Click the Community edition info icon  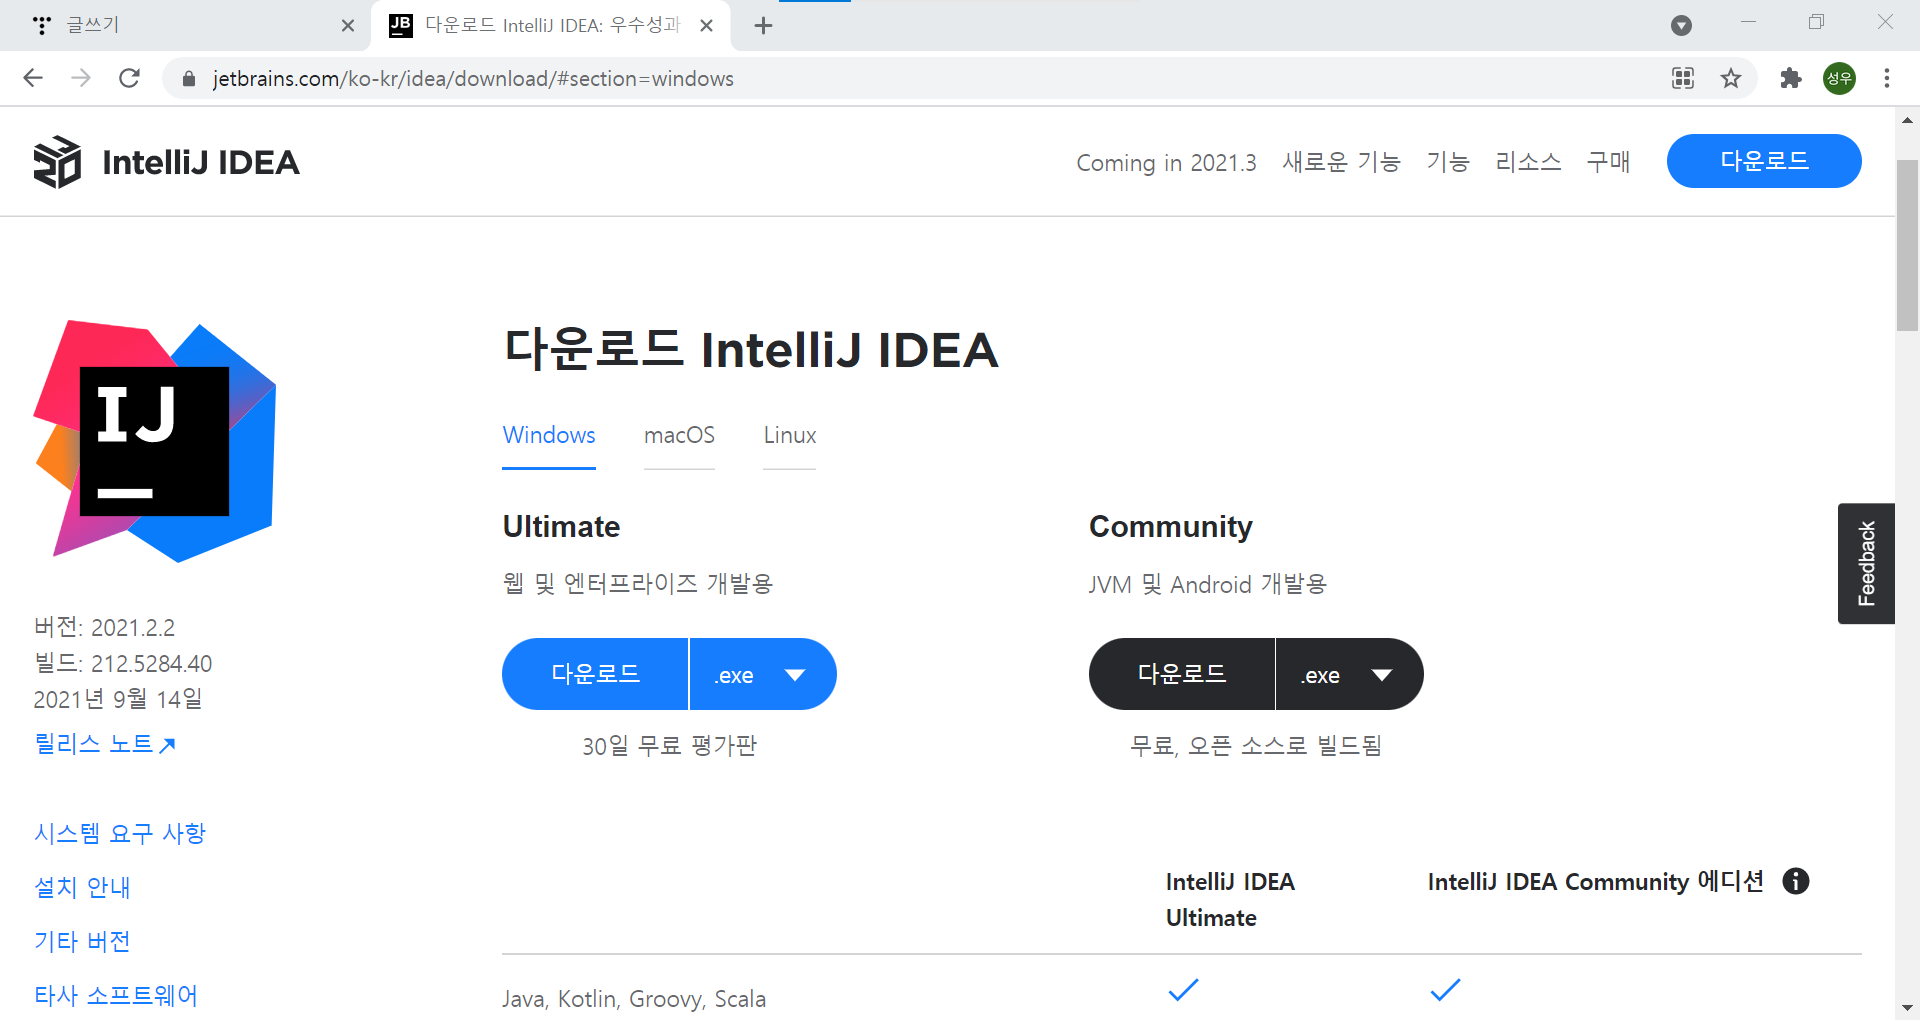pyautogui.click(x=1796, y=881)
